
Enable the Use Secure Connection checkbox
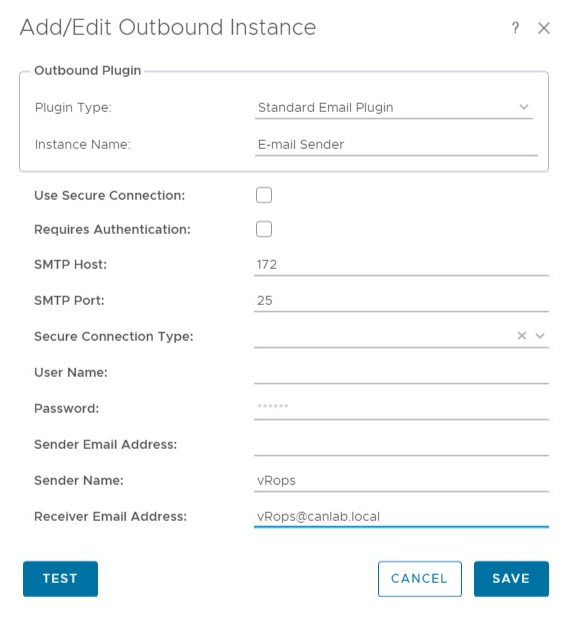264,195
